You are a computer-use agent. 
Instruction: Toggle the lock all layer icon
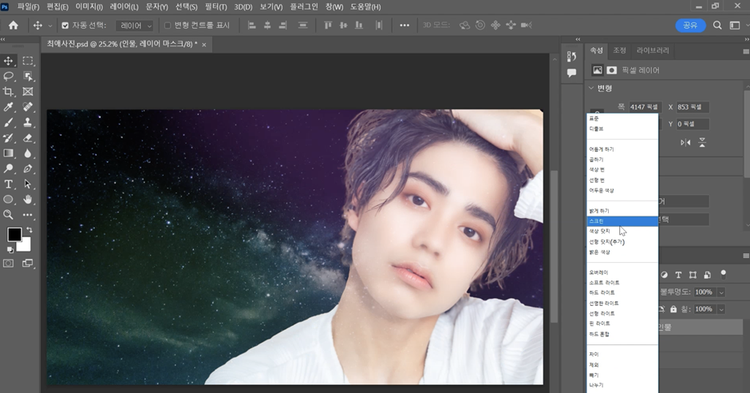[x=673, y=309]
